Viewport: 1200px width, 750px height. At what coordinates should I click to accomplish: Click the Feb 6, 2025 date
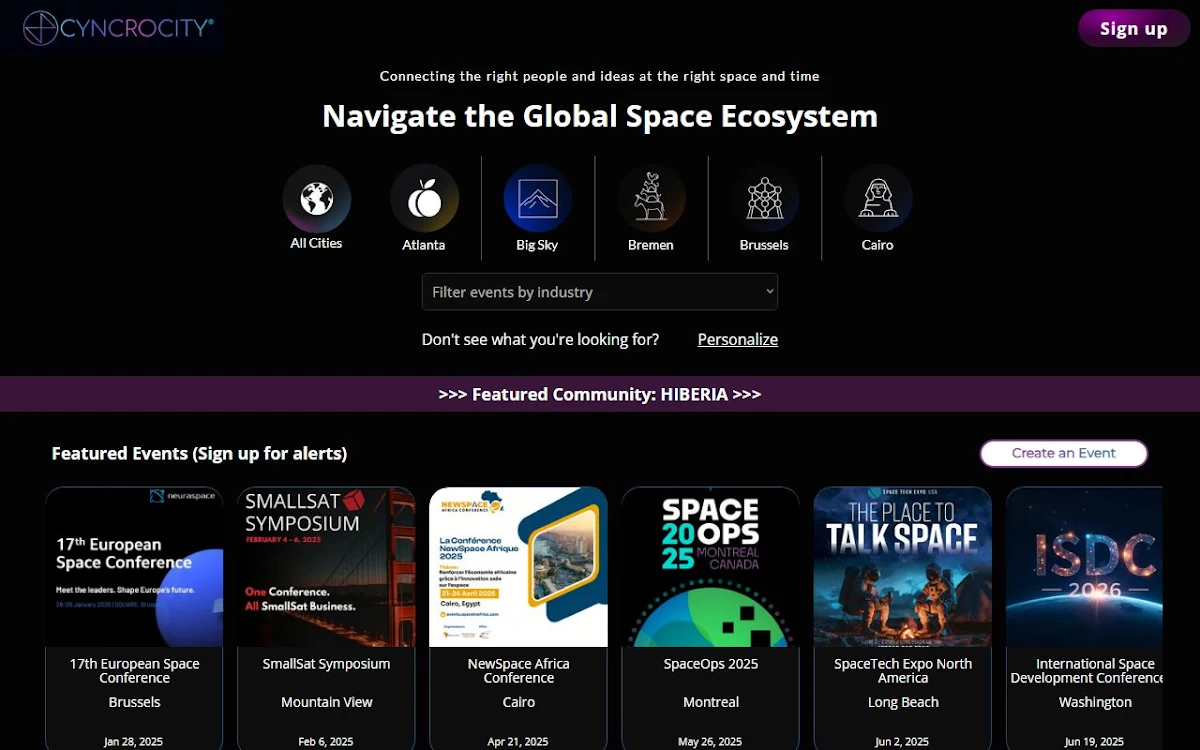click(326, 742)
